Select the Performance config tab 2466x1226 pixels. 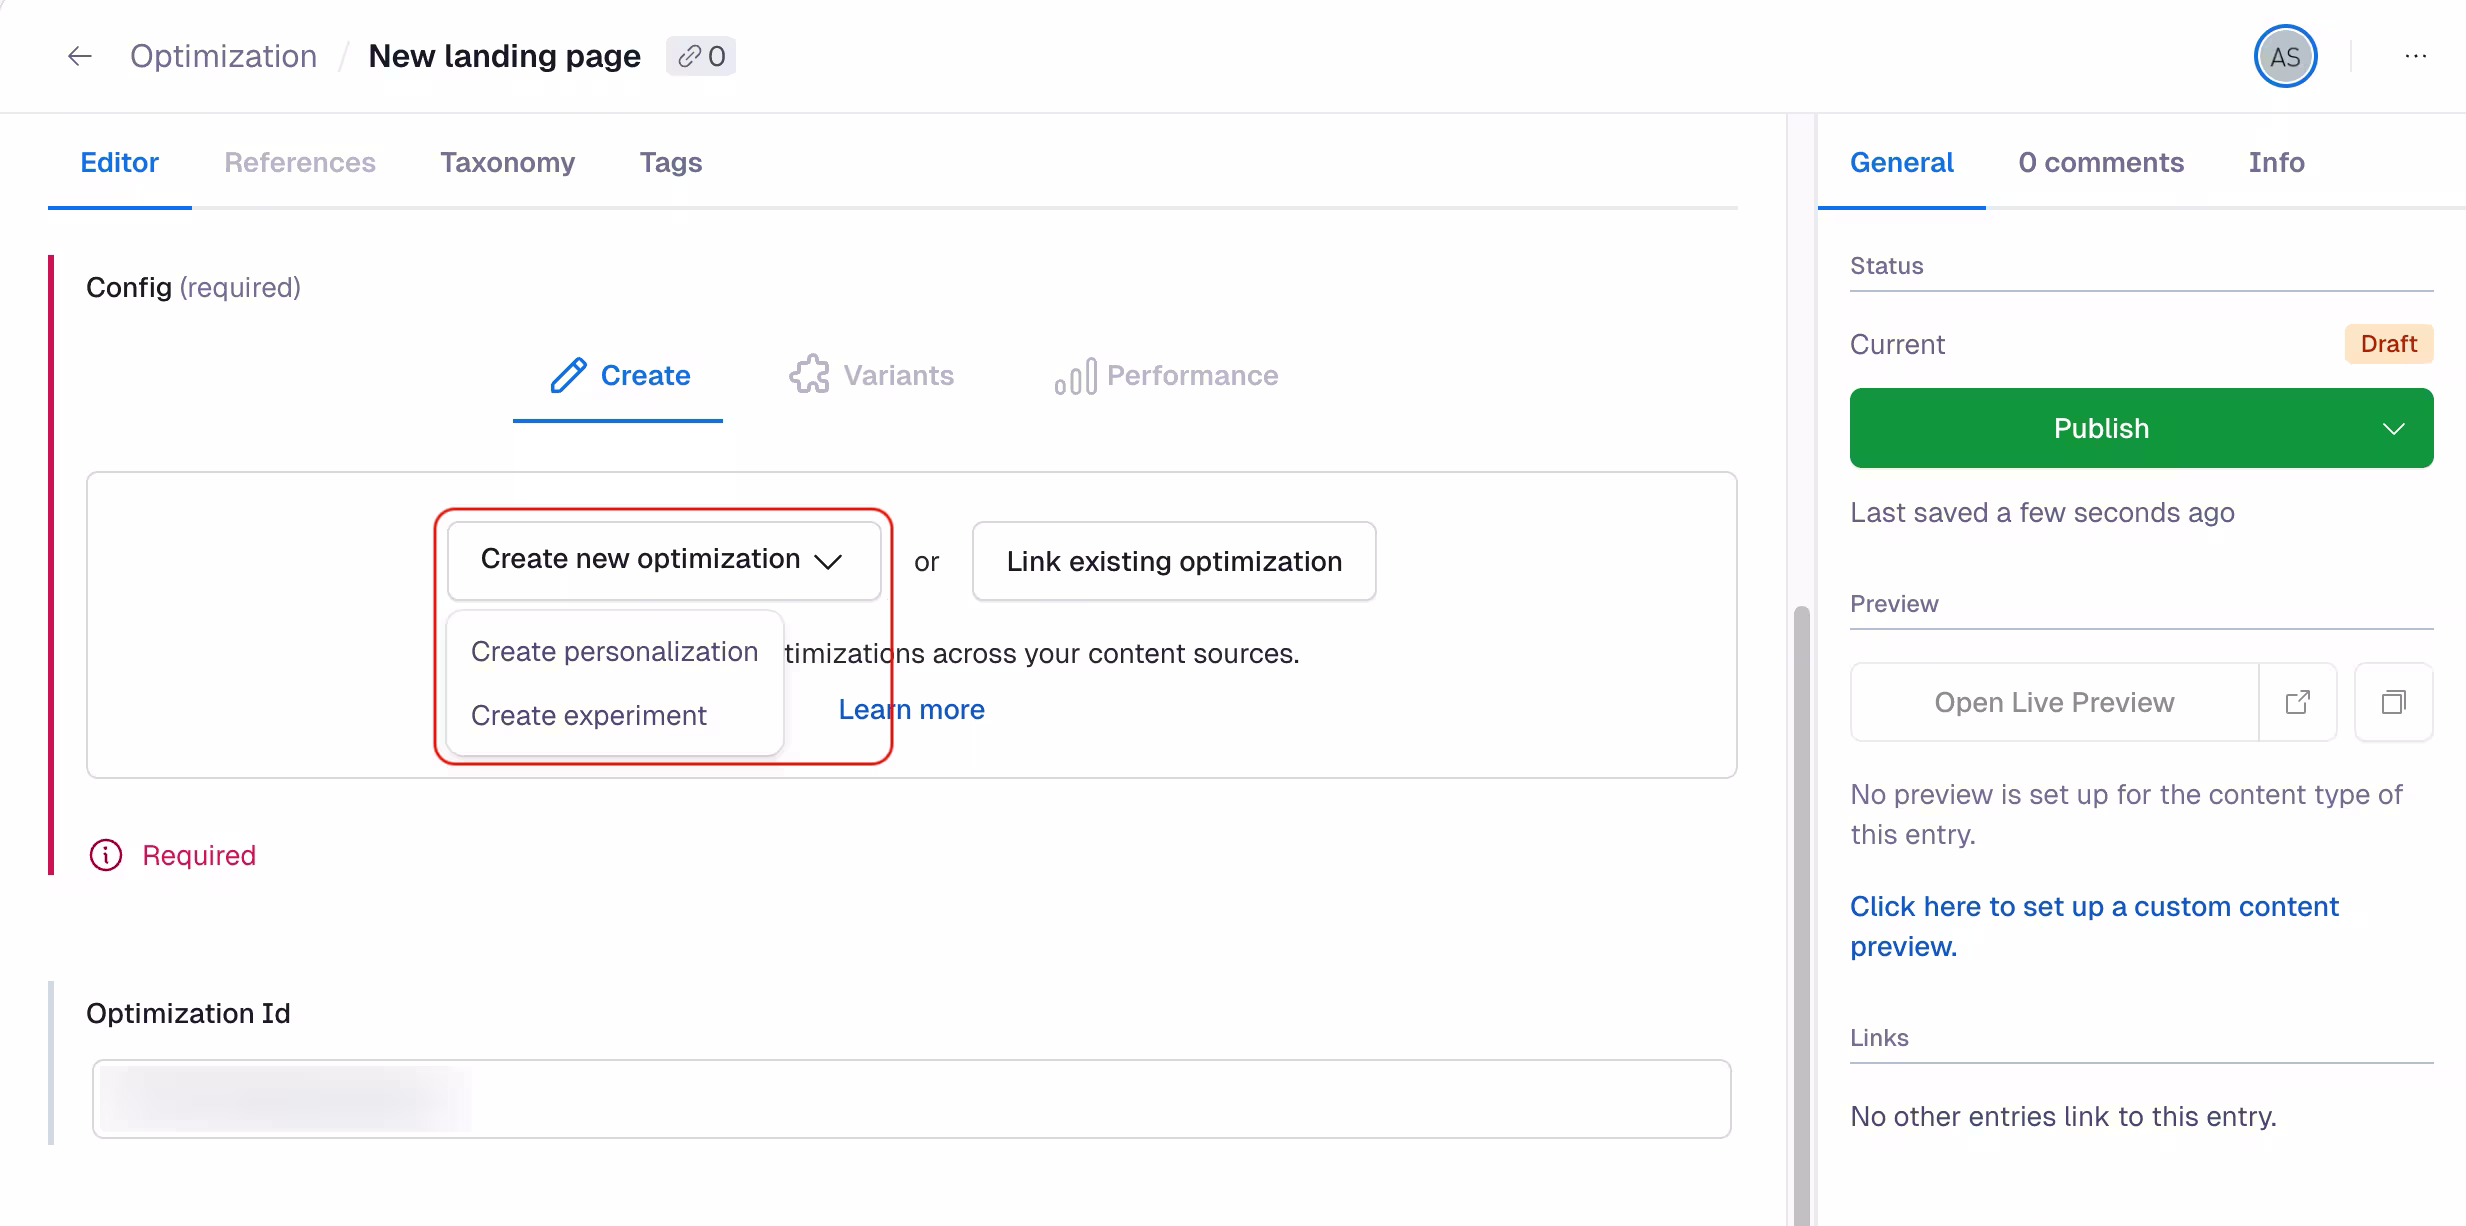[1166, 376]
